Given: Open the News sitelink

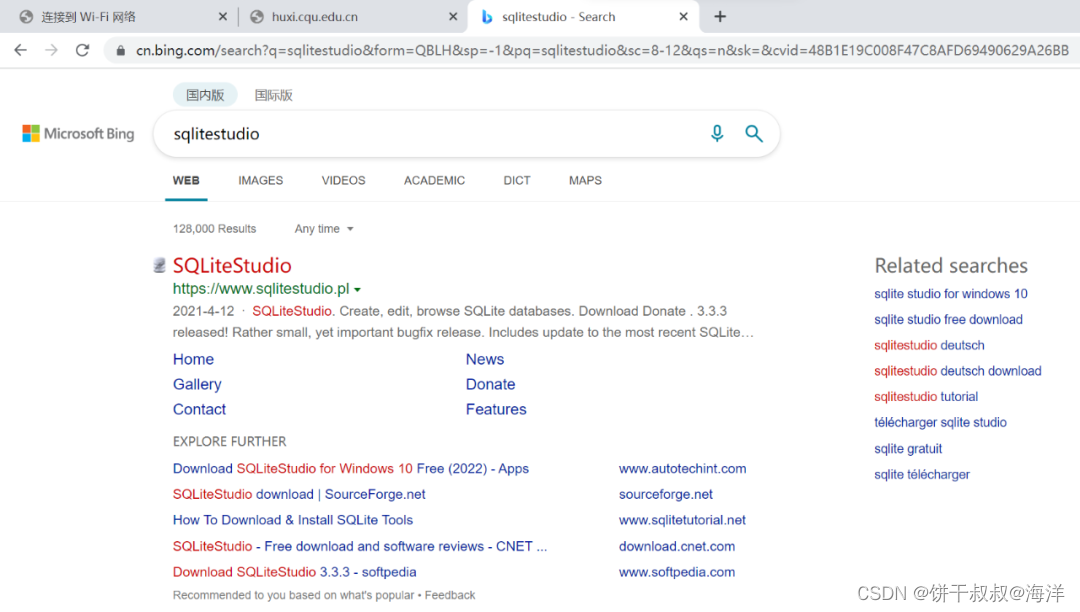Looking at the screenshot, I should pyautogui.click(x=485, y=359).
